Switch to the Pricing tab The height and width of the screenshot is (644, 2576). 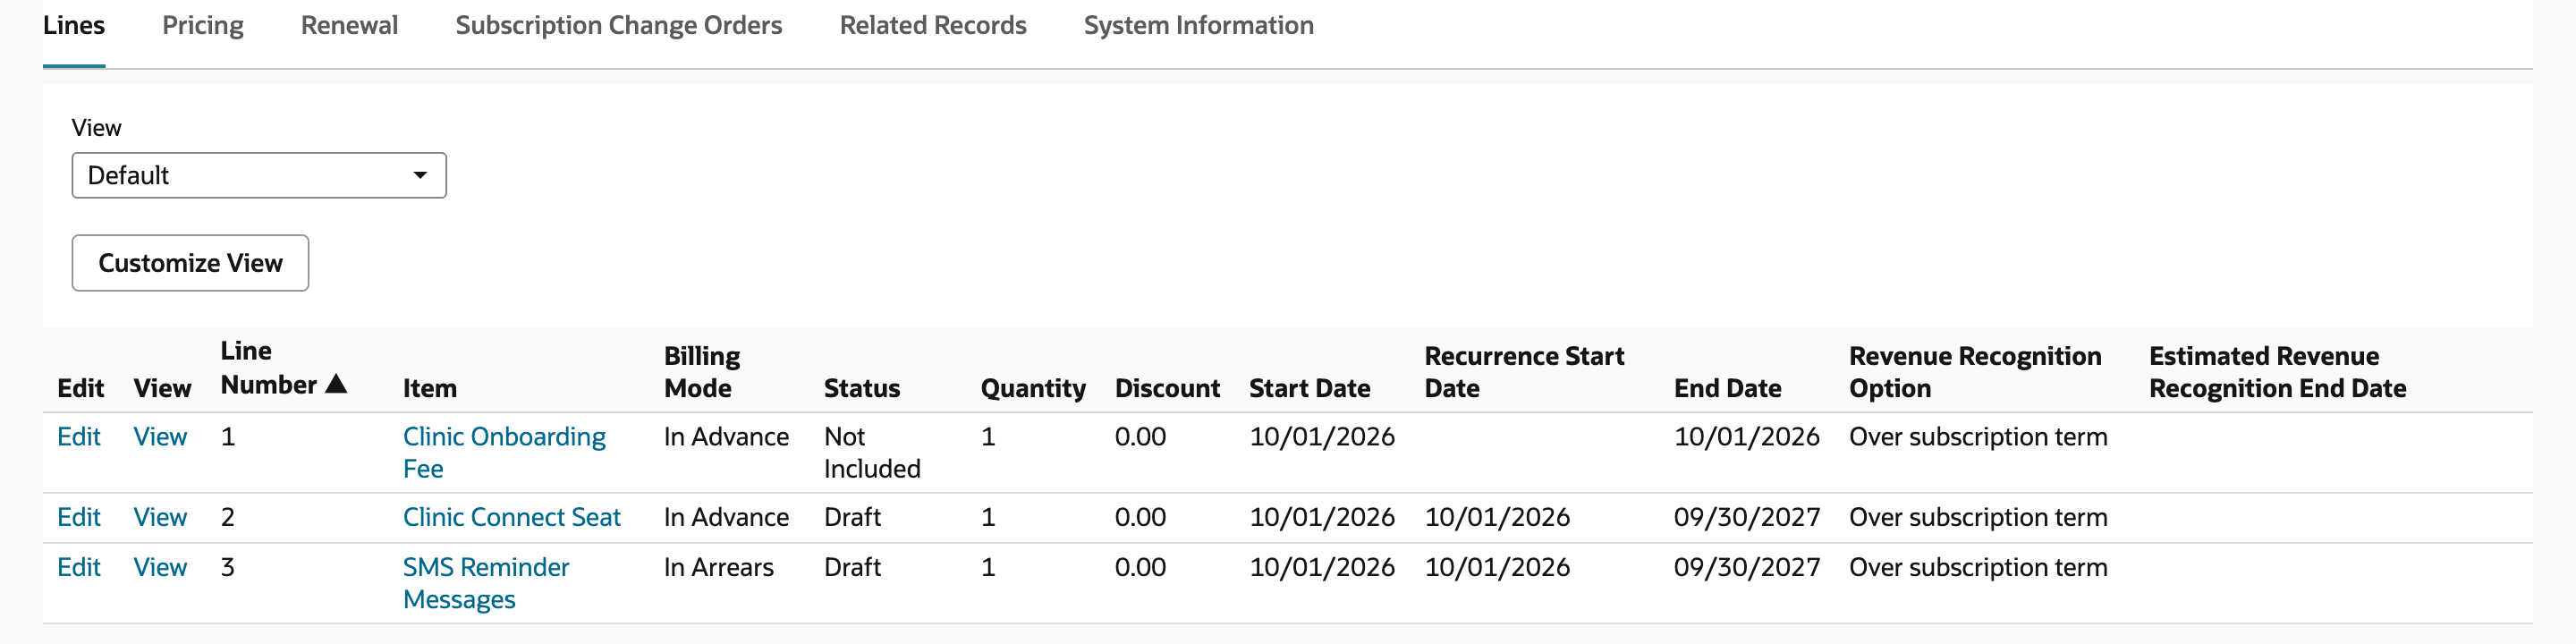click(203, 25)
